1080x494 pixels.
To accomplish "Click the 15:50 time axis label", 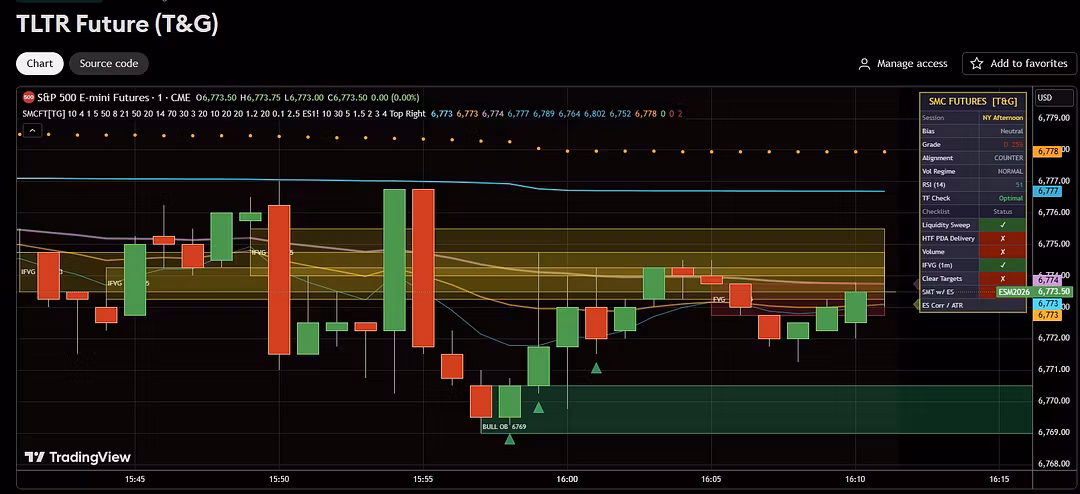I will pyautogui.click(x=279, y=478).
